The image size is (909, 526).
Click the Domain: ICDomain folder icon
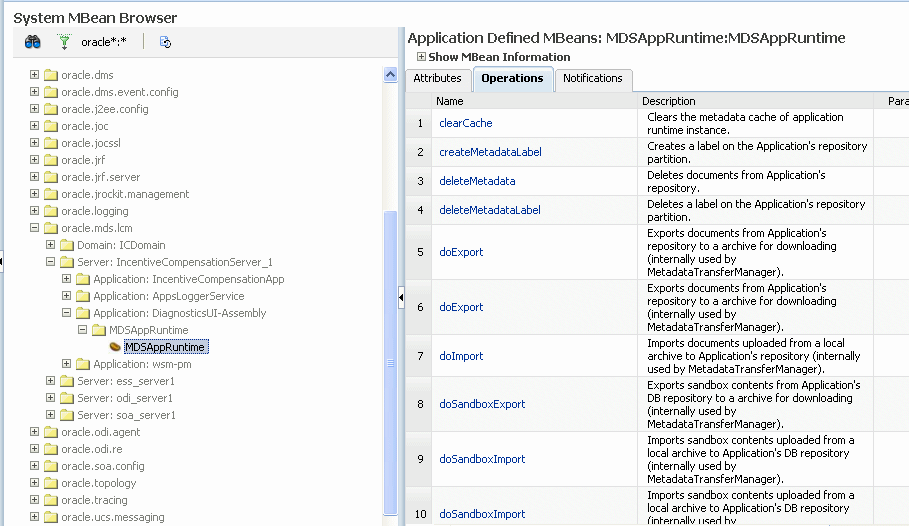point(67,245)
